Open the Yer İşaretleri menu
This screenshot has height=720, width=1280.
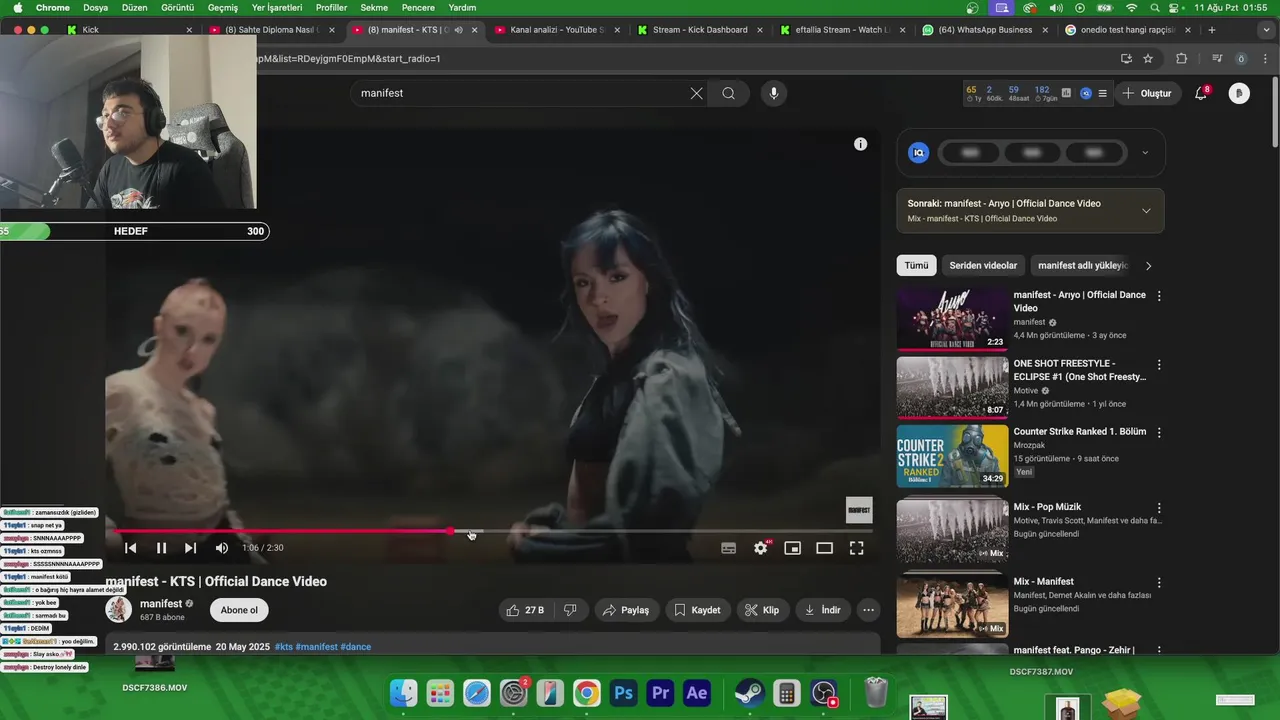pyautogui.click(x=277, y=7)
